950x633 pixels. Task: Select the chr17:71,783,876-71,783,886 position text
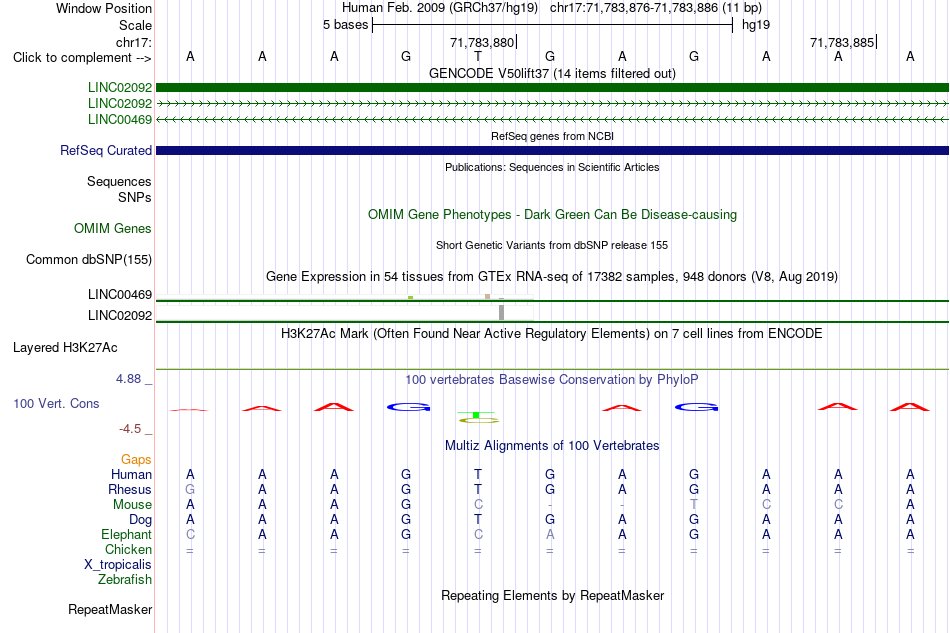(656, 8)
